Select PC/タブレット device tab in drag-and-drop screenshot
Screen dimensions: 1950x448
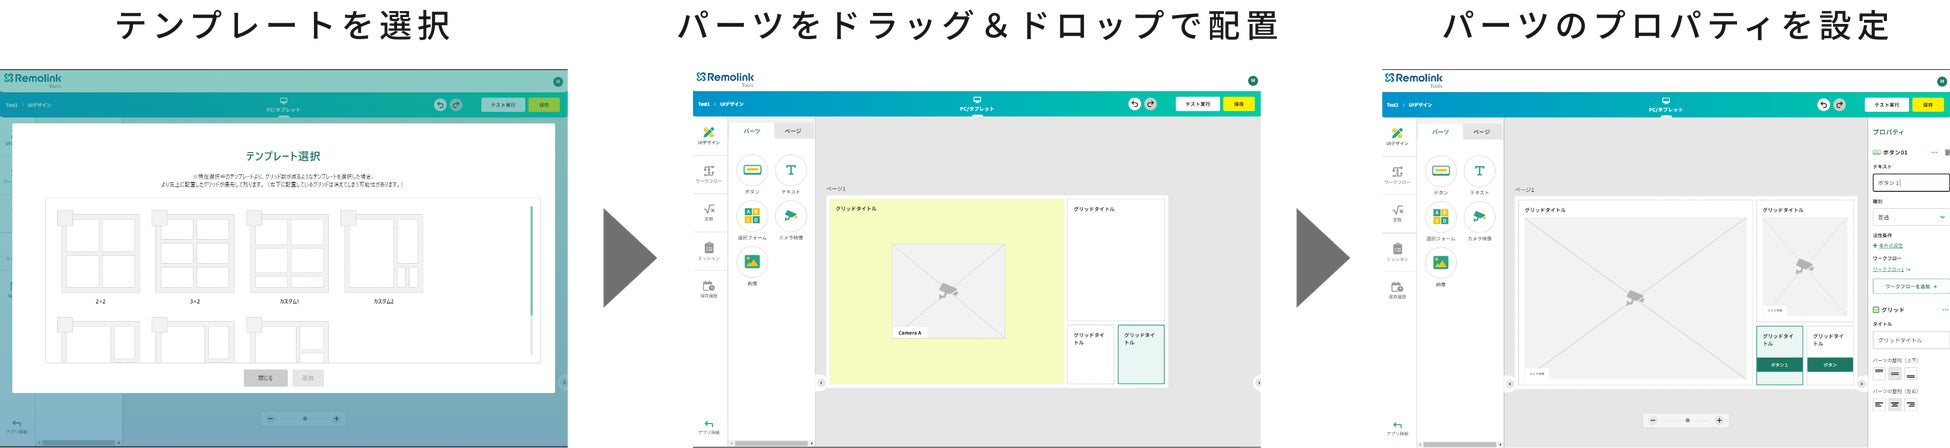pyautogui.click(x=977, y=105)
